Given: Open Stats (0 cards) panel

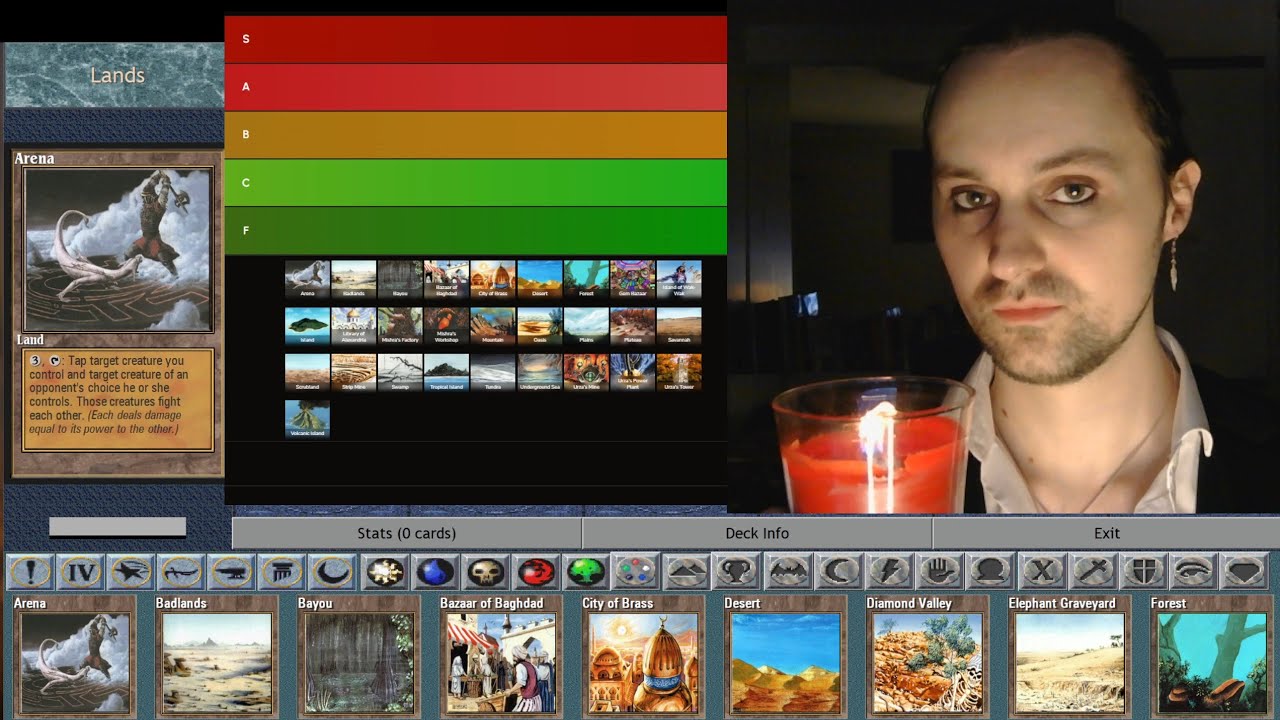Looking at the screenshot, I should pyautogui.click(x=406, y=533).
